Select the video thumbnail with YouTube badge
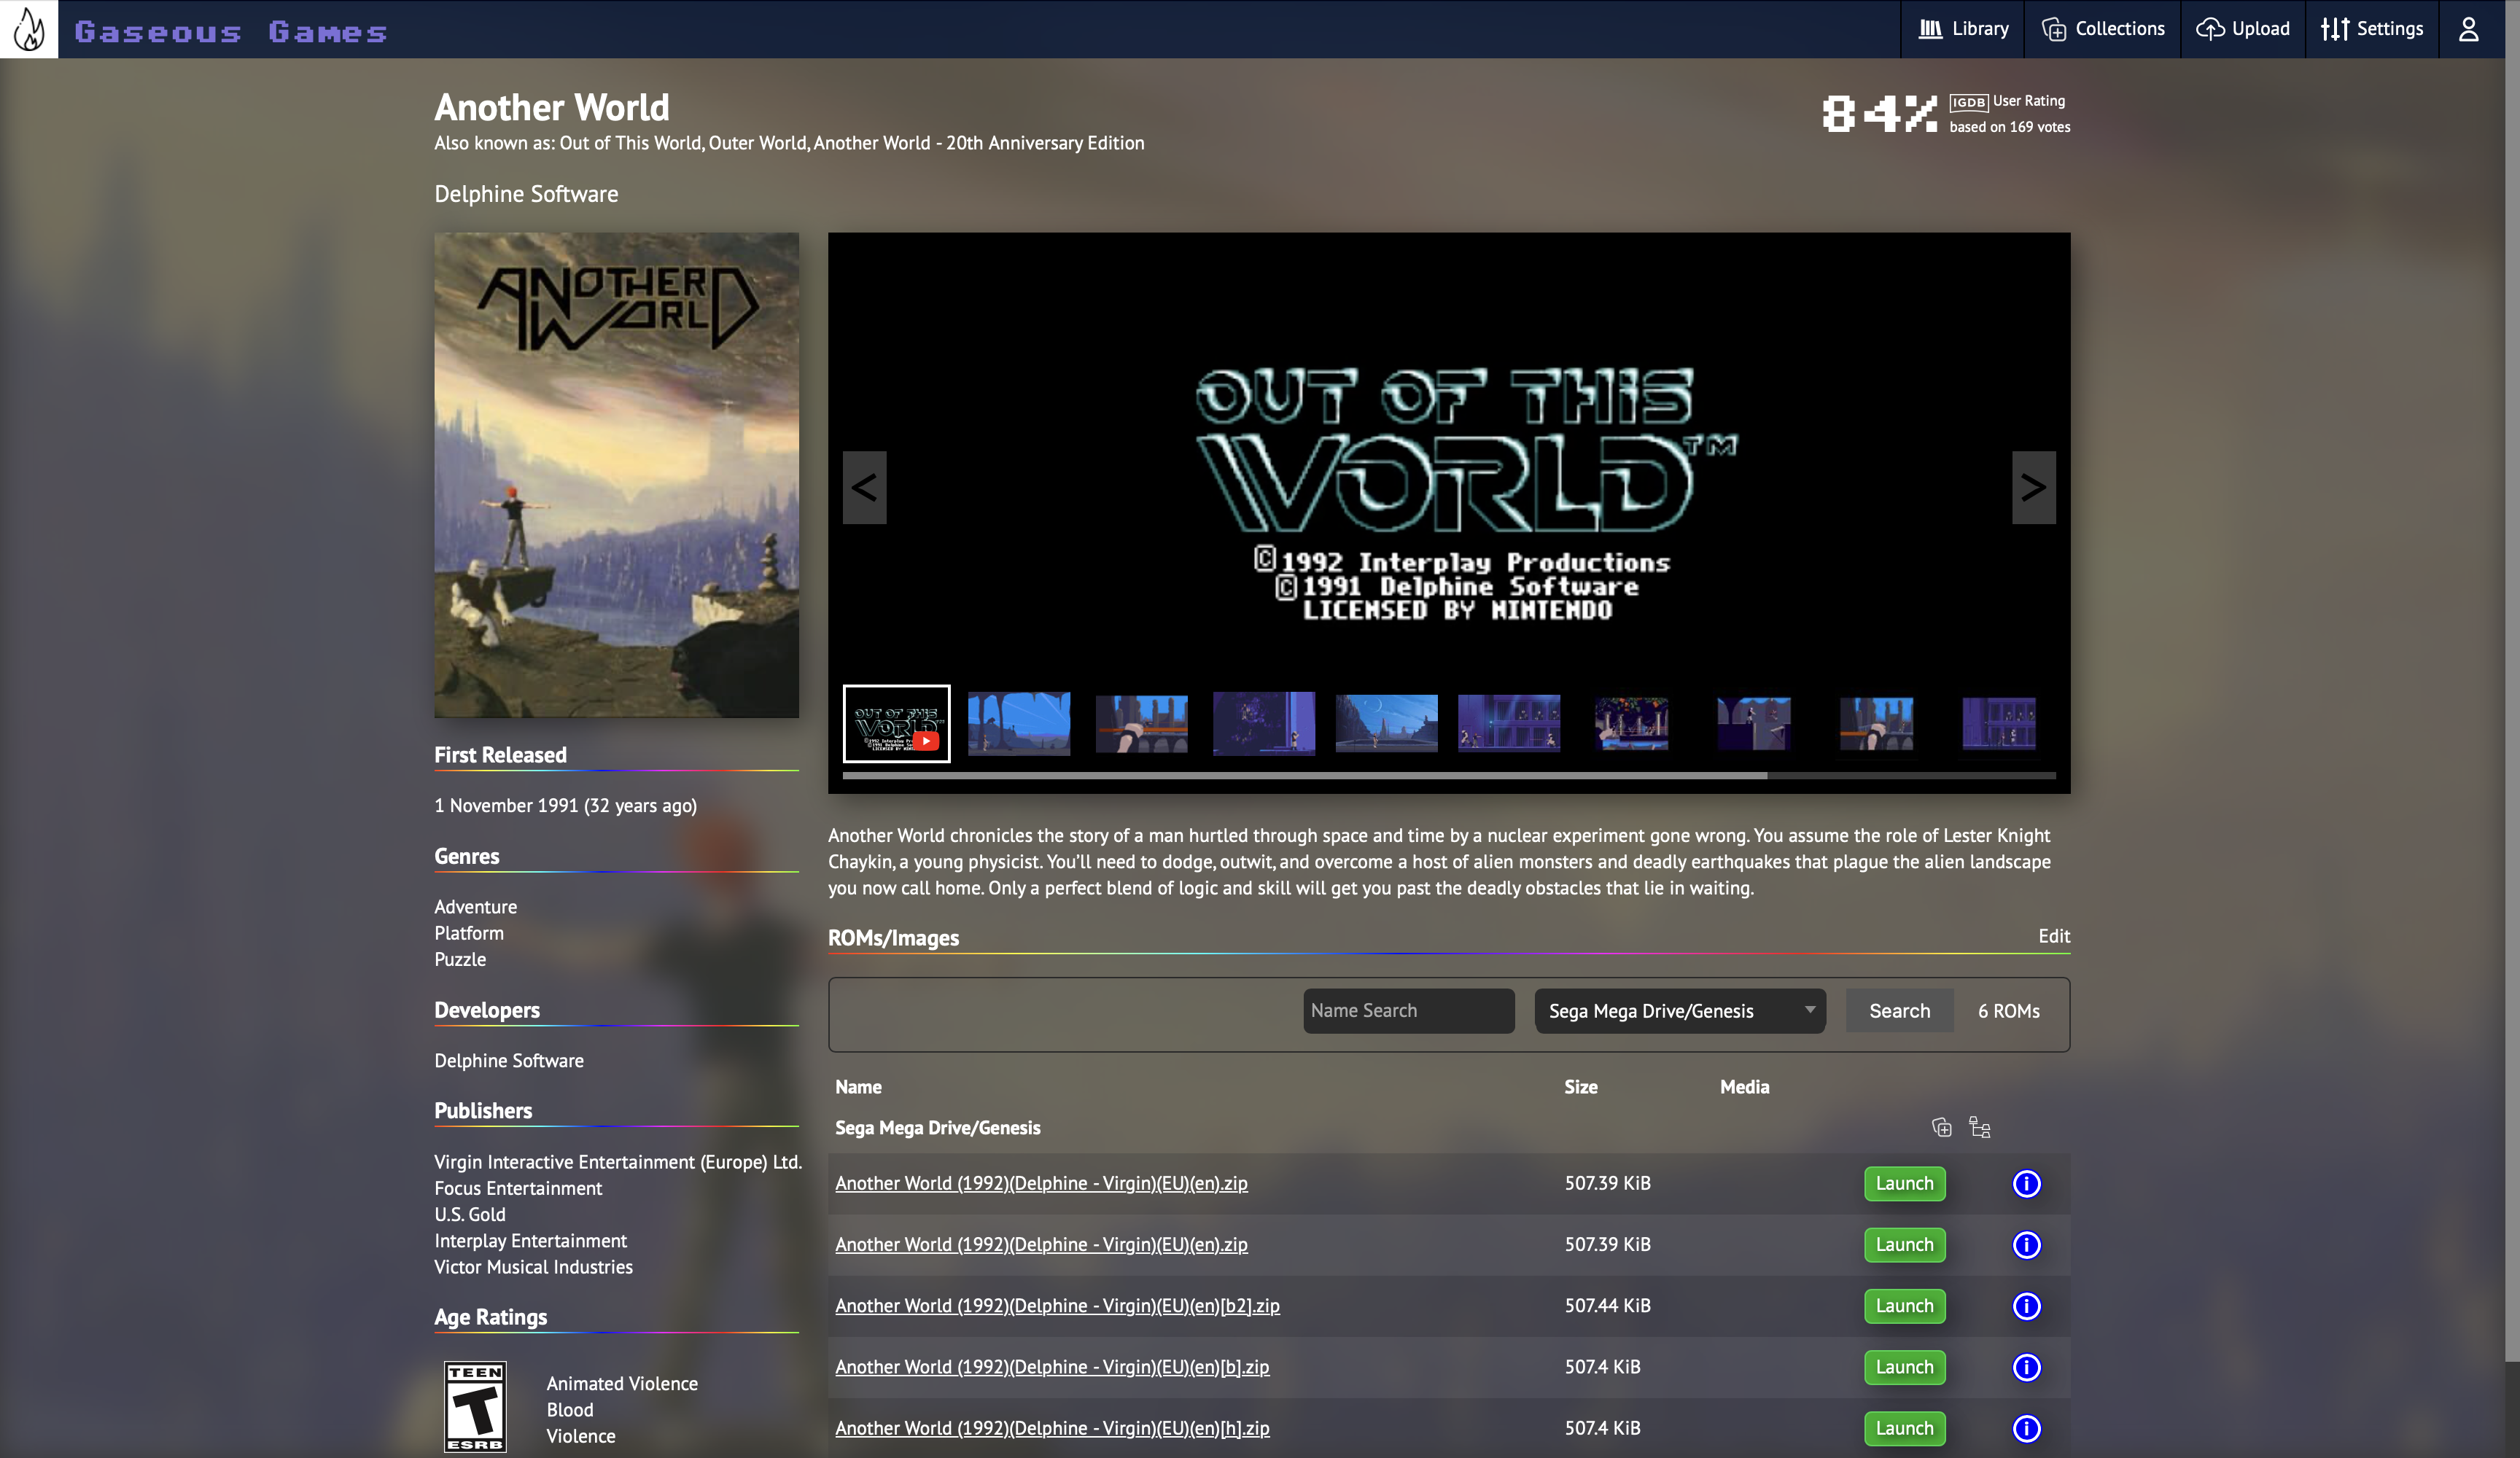2520x1458 pixels. [x=896, y=723]
